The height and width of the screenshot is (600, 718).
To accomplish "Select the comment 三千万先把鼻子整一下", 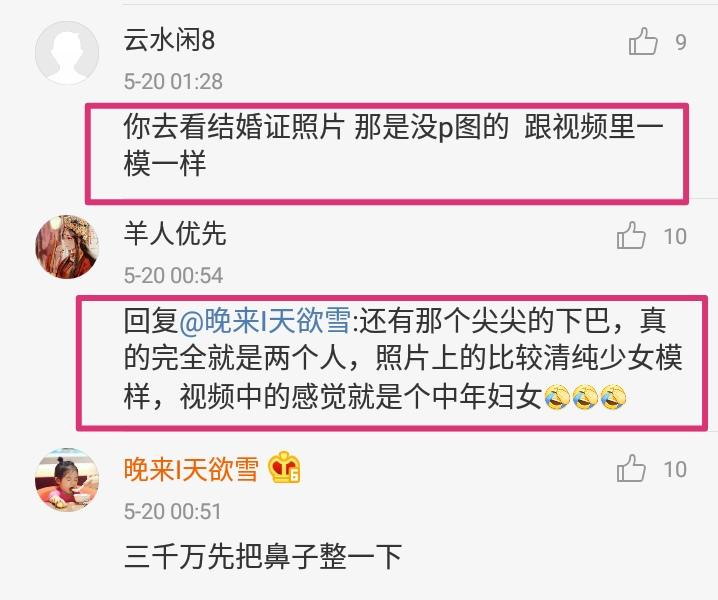I will [x=263, y=556].
